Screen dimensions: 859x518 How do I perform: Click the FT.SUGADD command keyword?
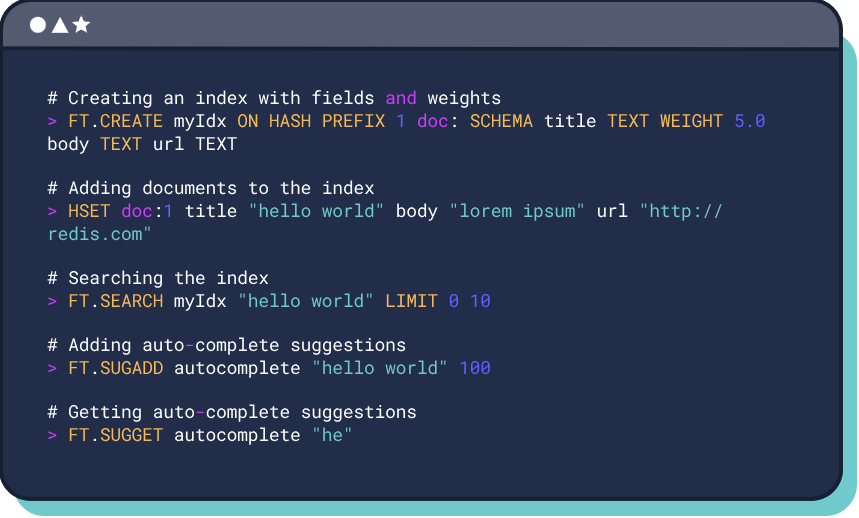(116, 368)
